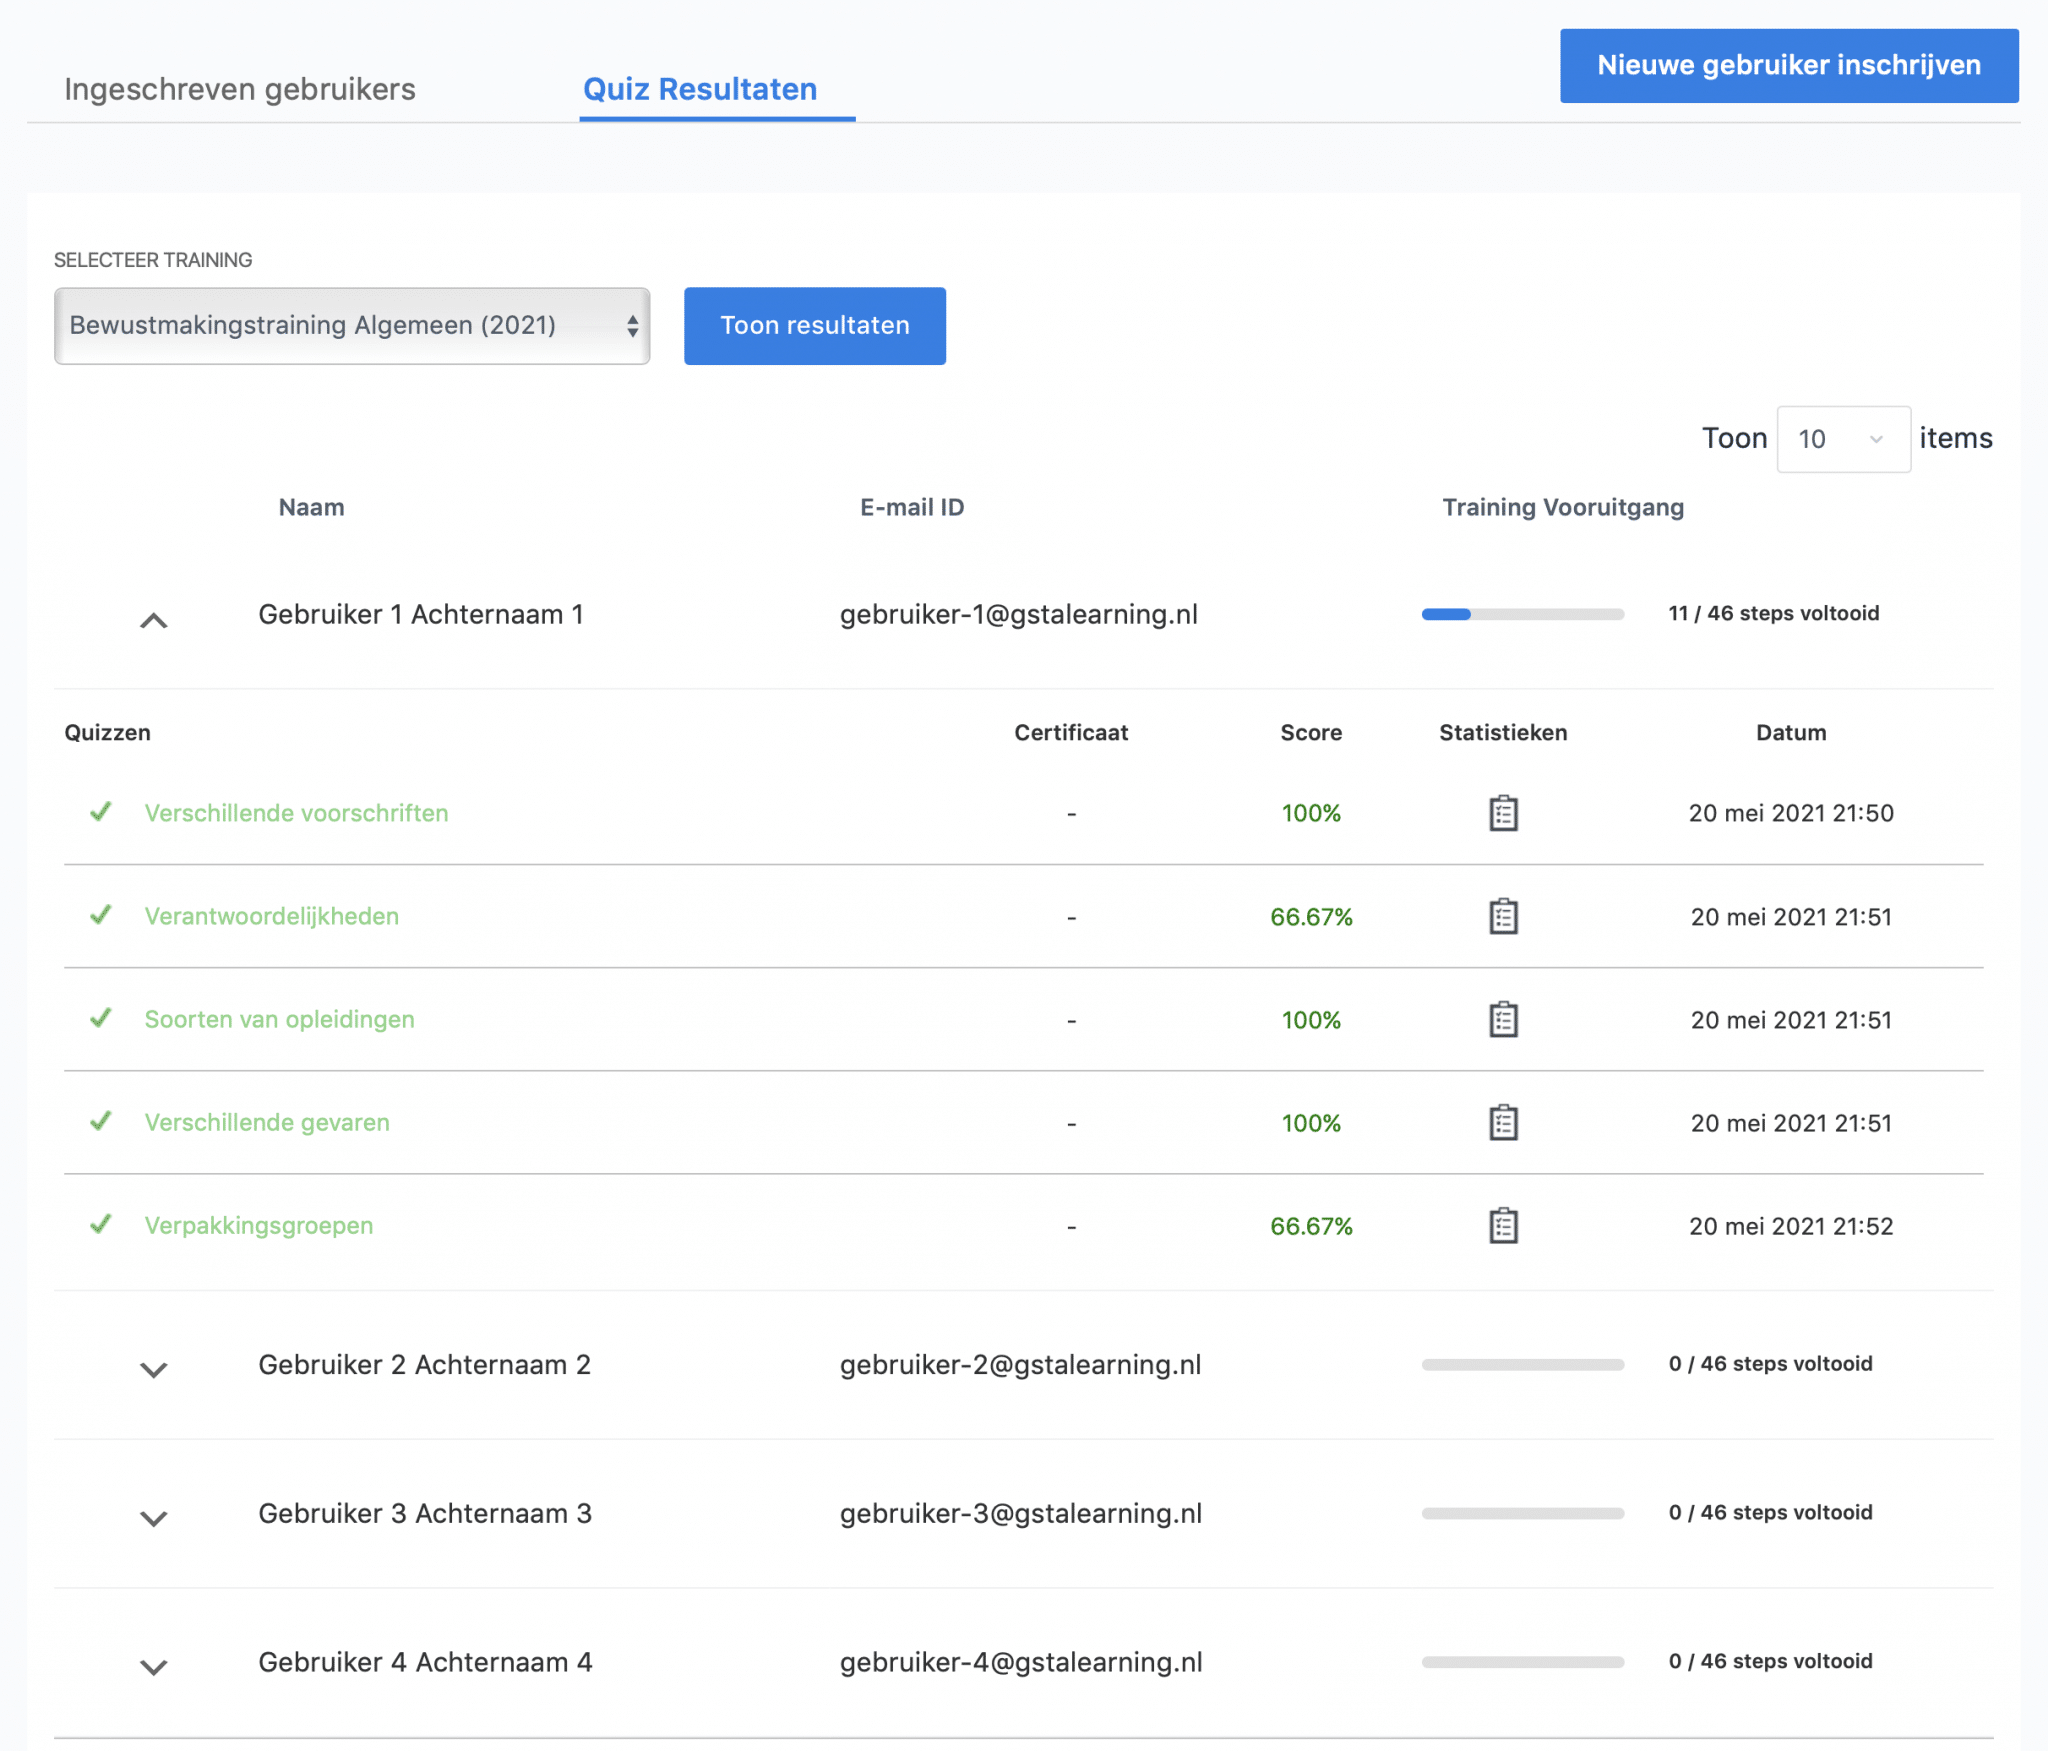The height and width of the screenshot is (1751, 2048).
Task: Click the Toon resultaten button
Action: [815, 326]
